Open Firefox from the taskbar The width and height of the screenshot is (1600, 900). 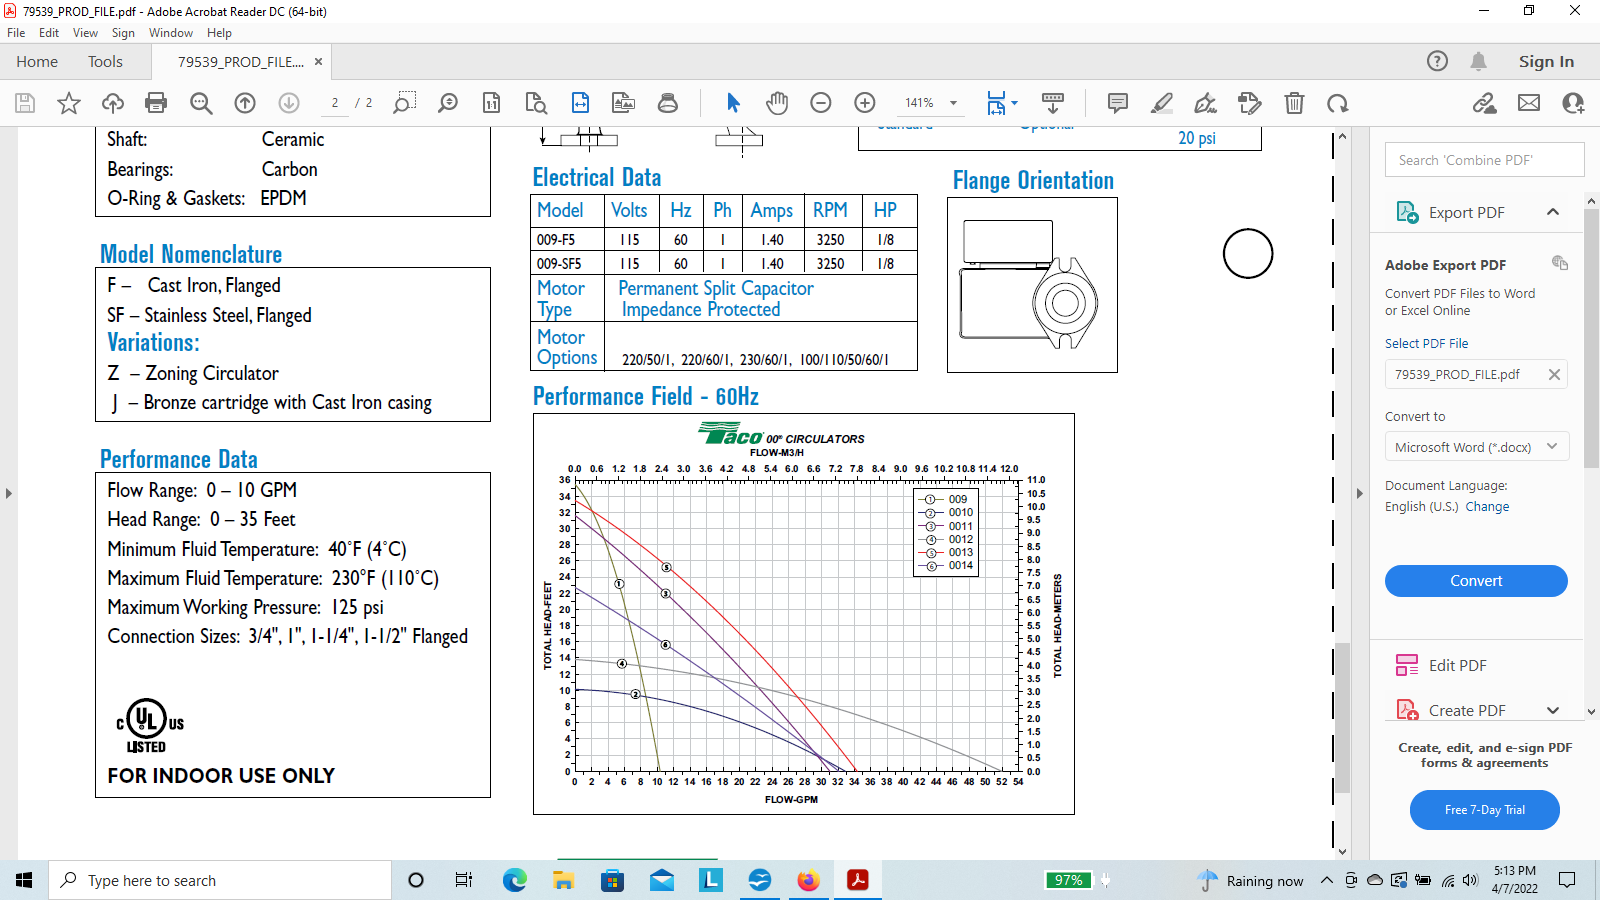pos(808,880)
